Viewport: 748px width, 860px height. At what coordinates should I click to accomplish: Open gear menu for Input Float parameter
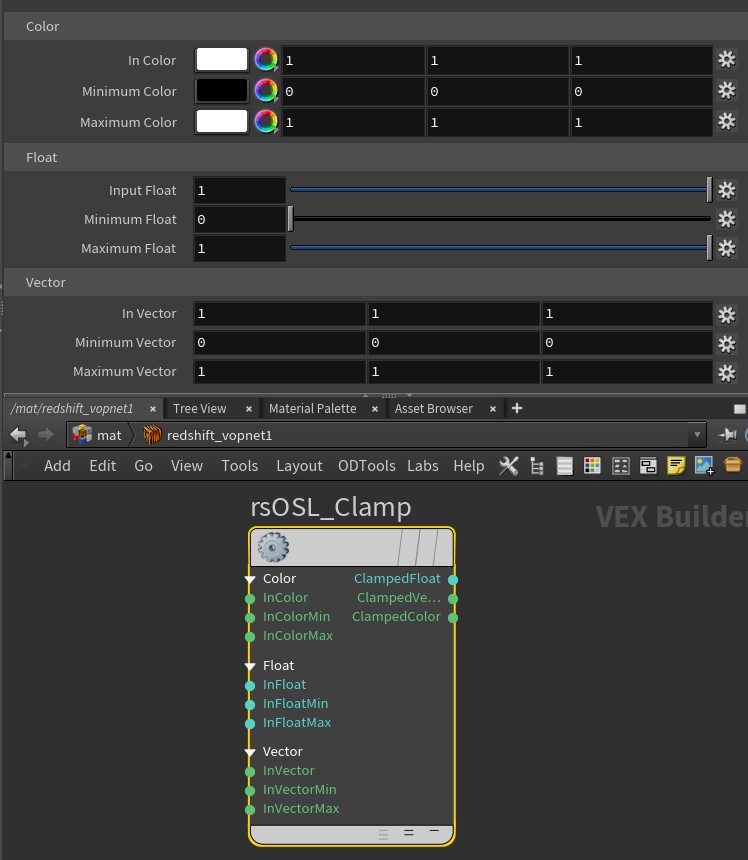(727, 190)
